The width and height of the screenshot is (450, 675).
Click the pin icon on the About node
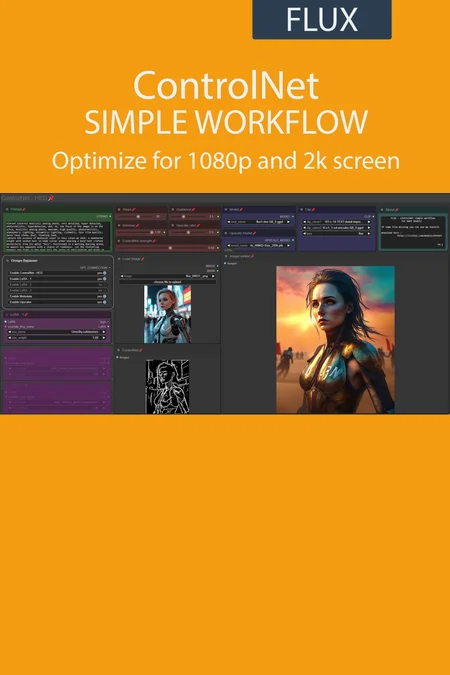(x=397, y=210)
